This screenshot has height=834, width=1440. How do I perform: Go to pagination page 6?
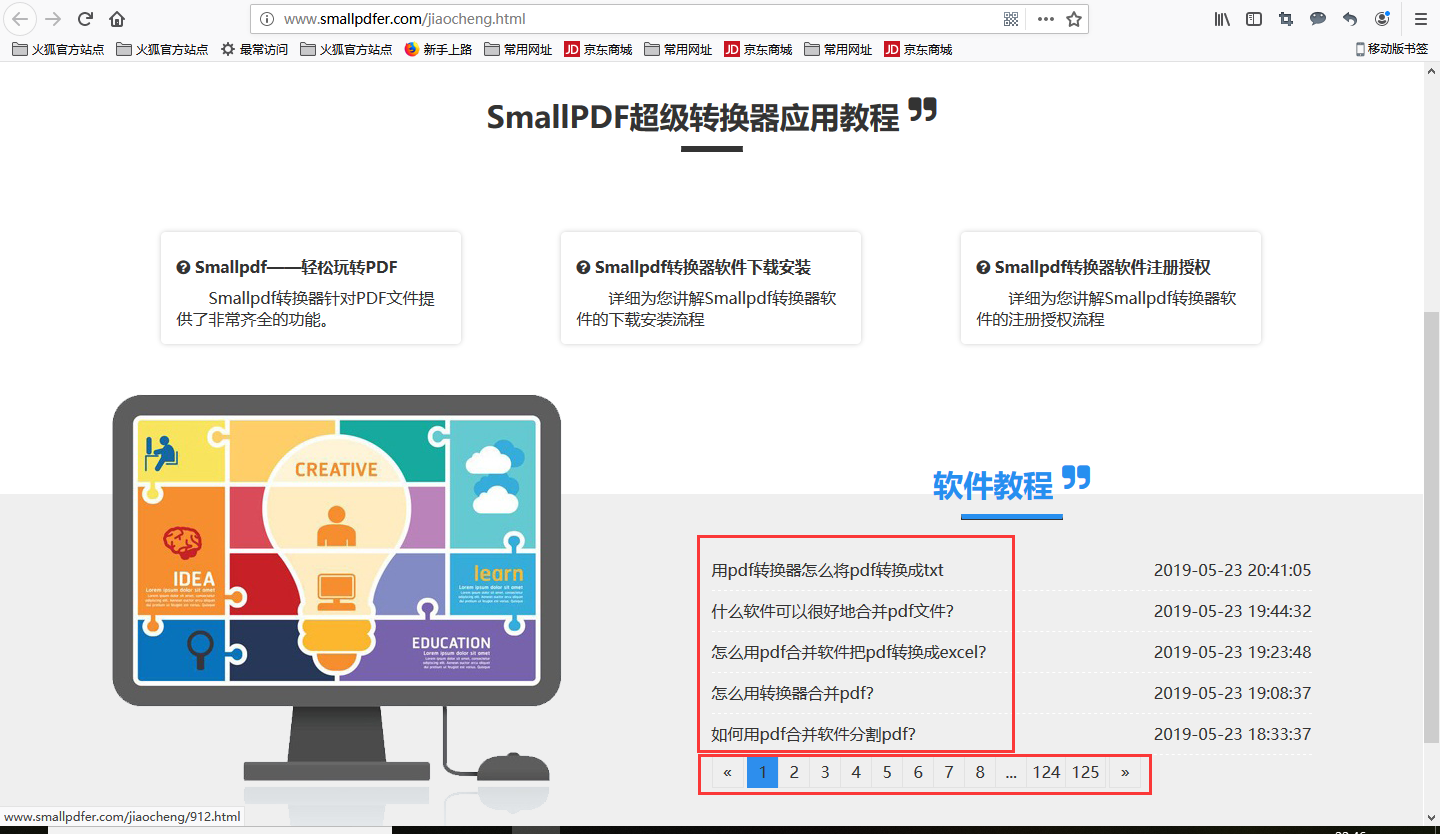click(918, 772)
